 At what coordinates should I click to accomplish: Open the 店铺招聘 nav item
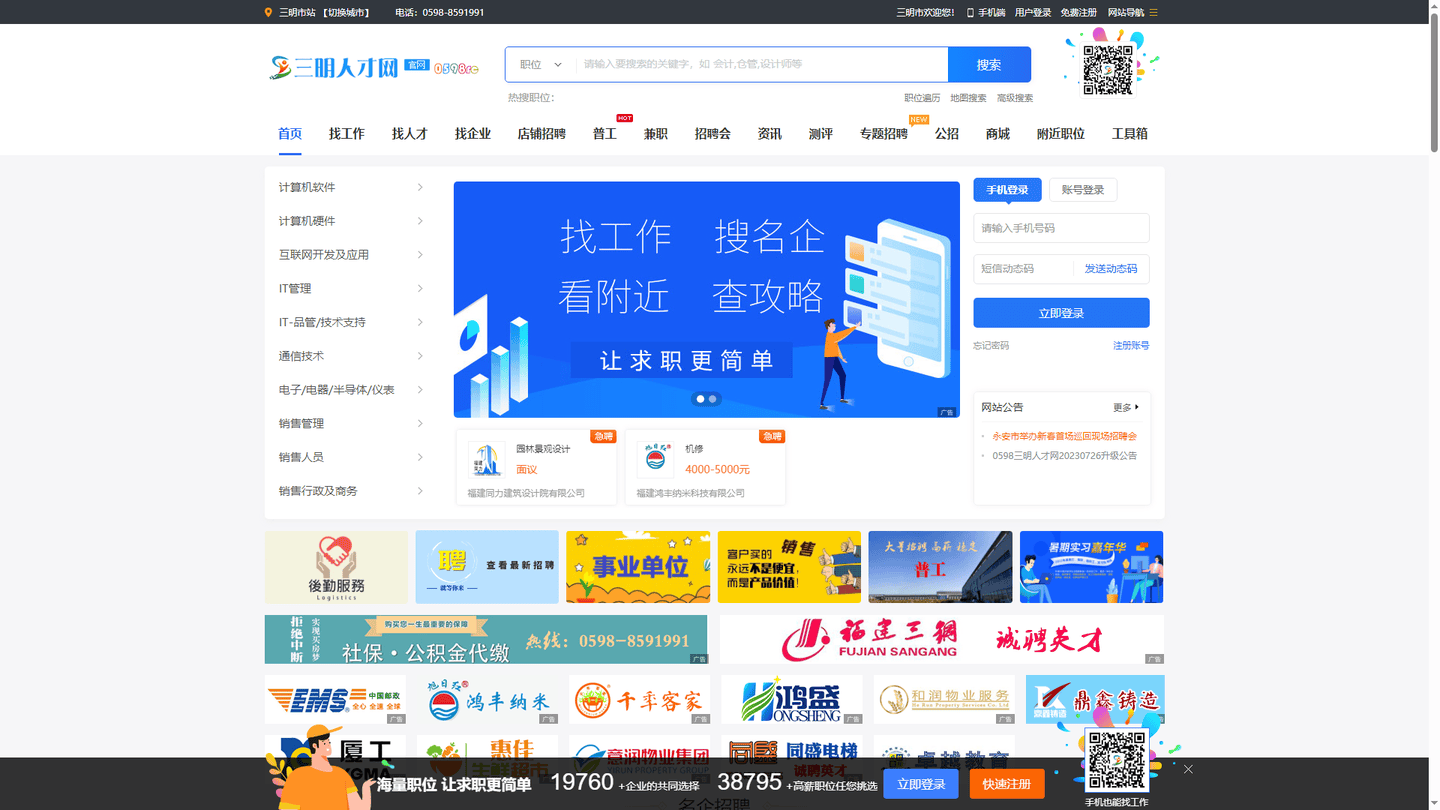pyautogui.click(x=542, y=134)
